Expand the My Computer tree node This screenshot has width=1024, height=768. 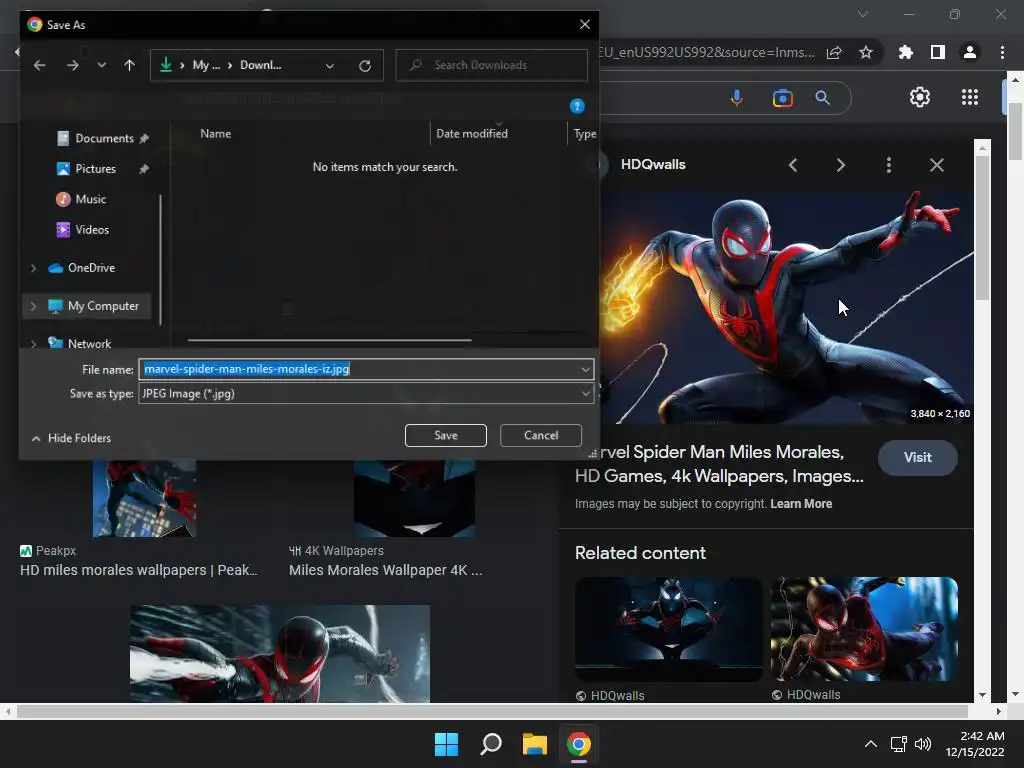[33, 306]
